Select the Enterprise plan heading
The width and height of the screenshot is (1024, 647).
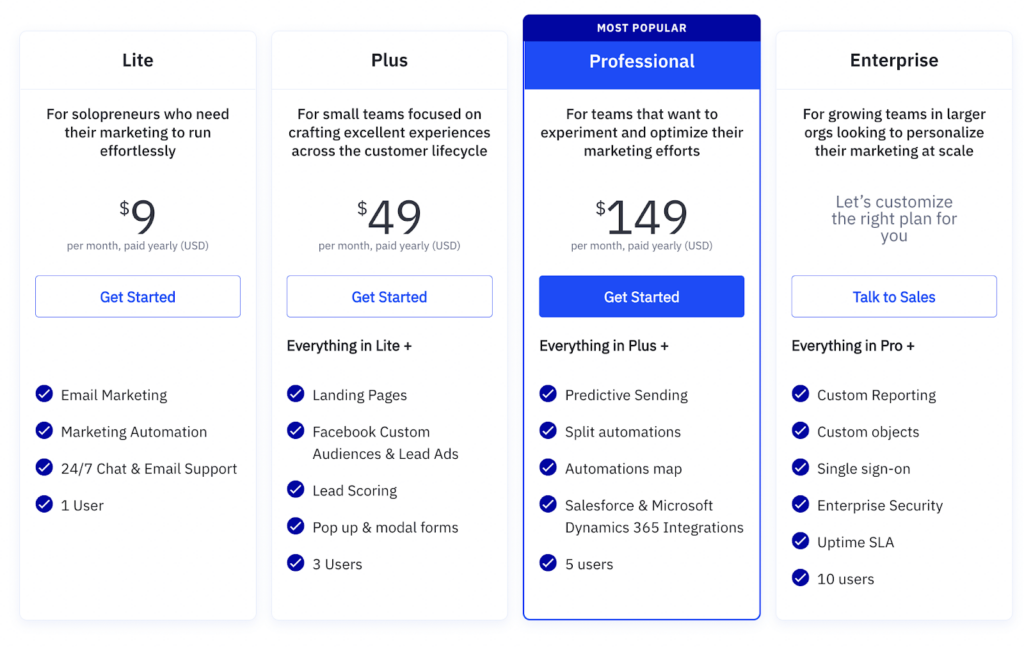tap(894, 60)
